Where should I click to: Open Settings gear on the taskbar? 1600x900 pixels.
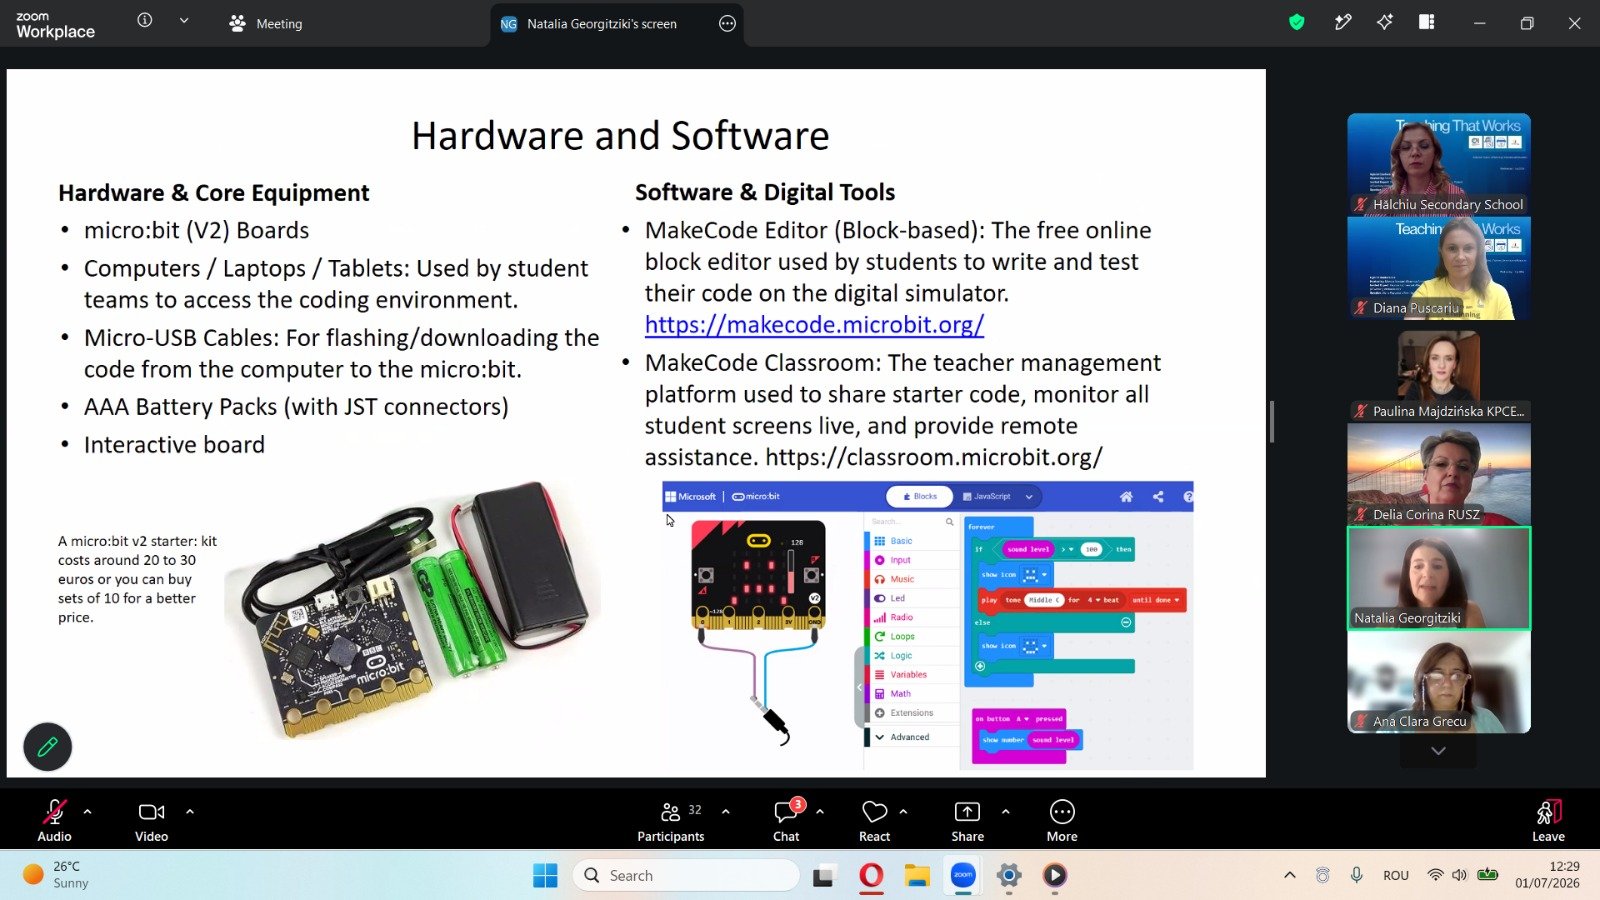click(x=1009, y=876)
